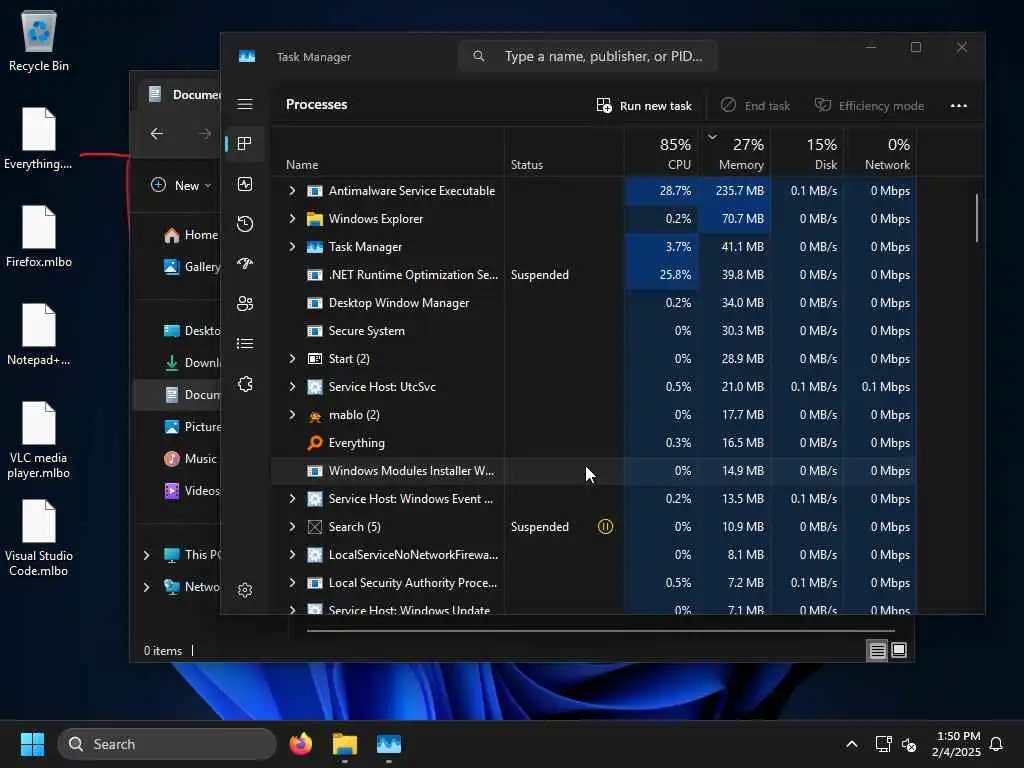Select the .NET Runtime Optimization Service row

(594, 275)
